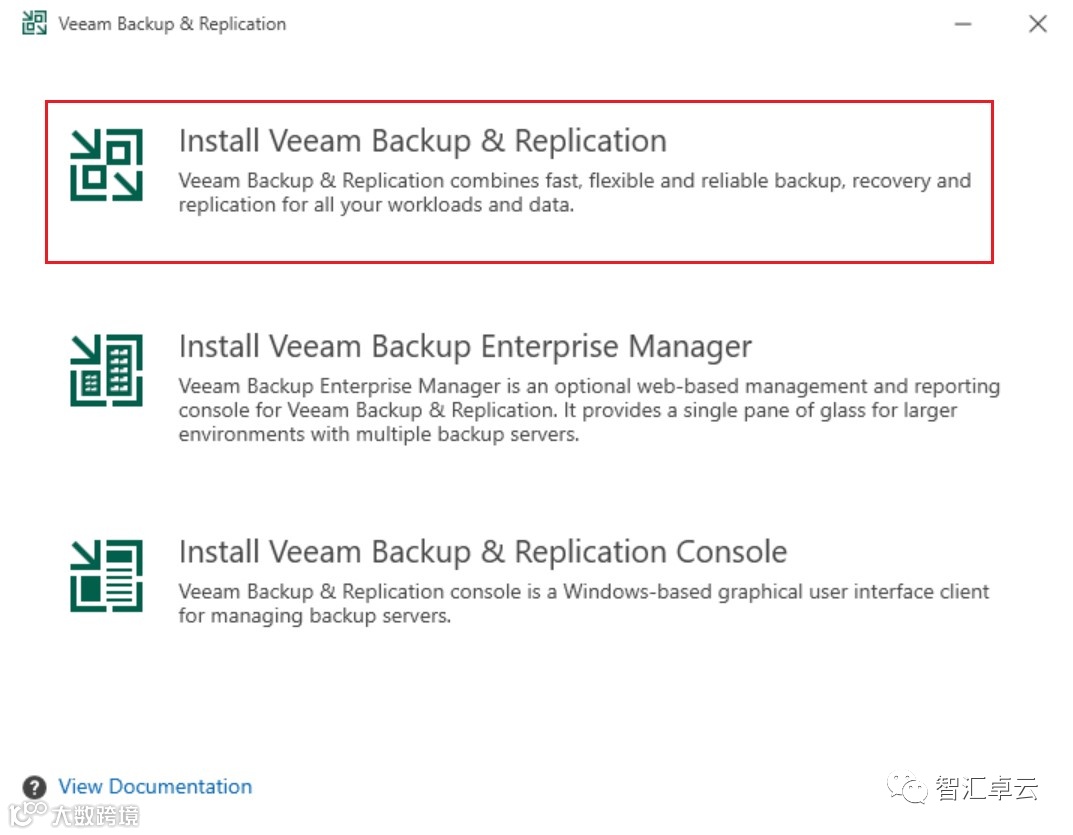Close the Veeam installer window
Viewport: 1073px width, 835px height.
coord(1038,24)
